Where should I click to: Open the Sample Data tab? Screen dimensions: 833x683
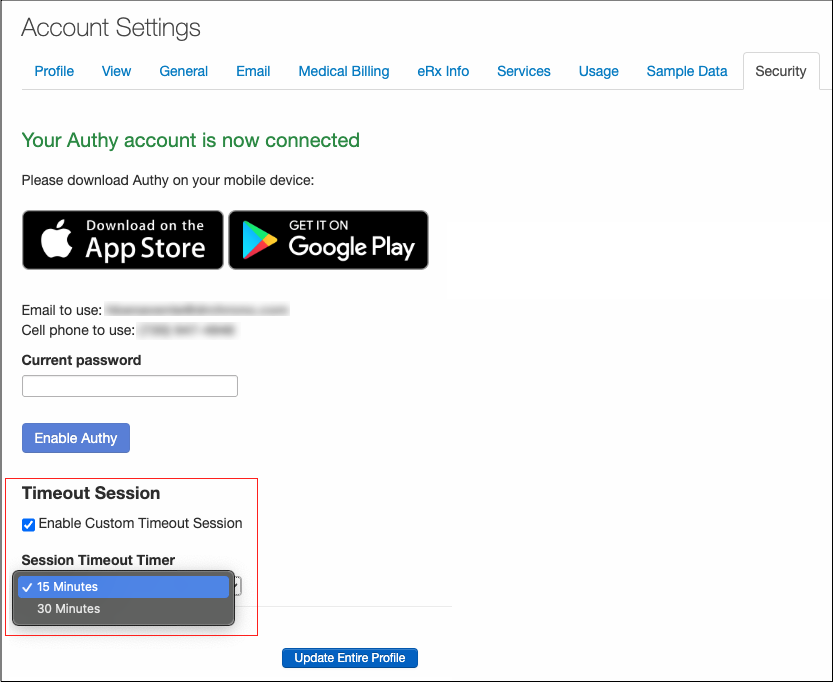coord(687,71)
